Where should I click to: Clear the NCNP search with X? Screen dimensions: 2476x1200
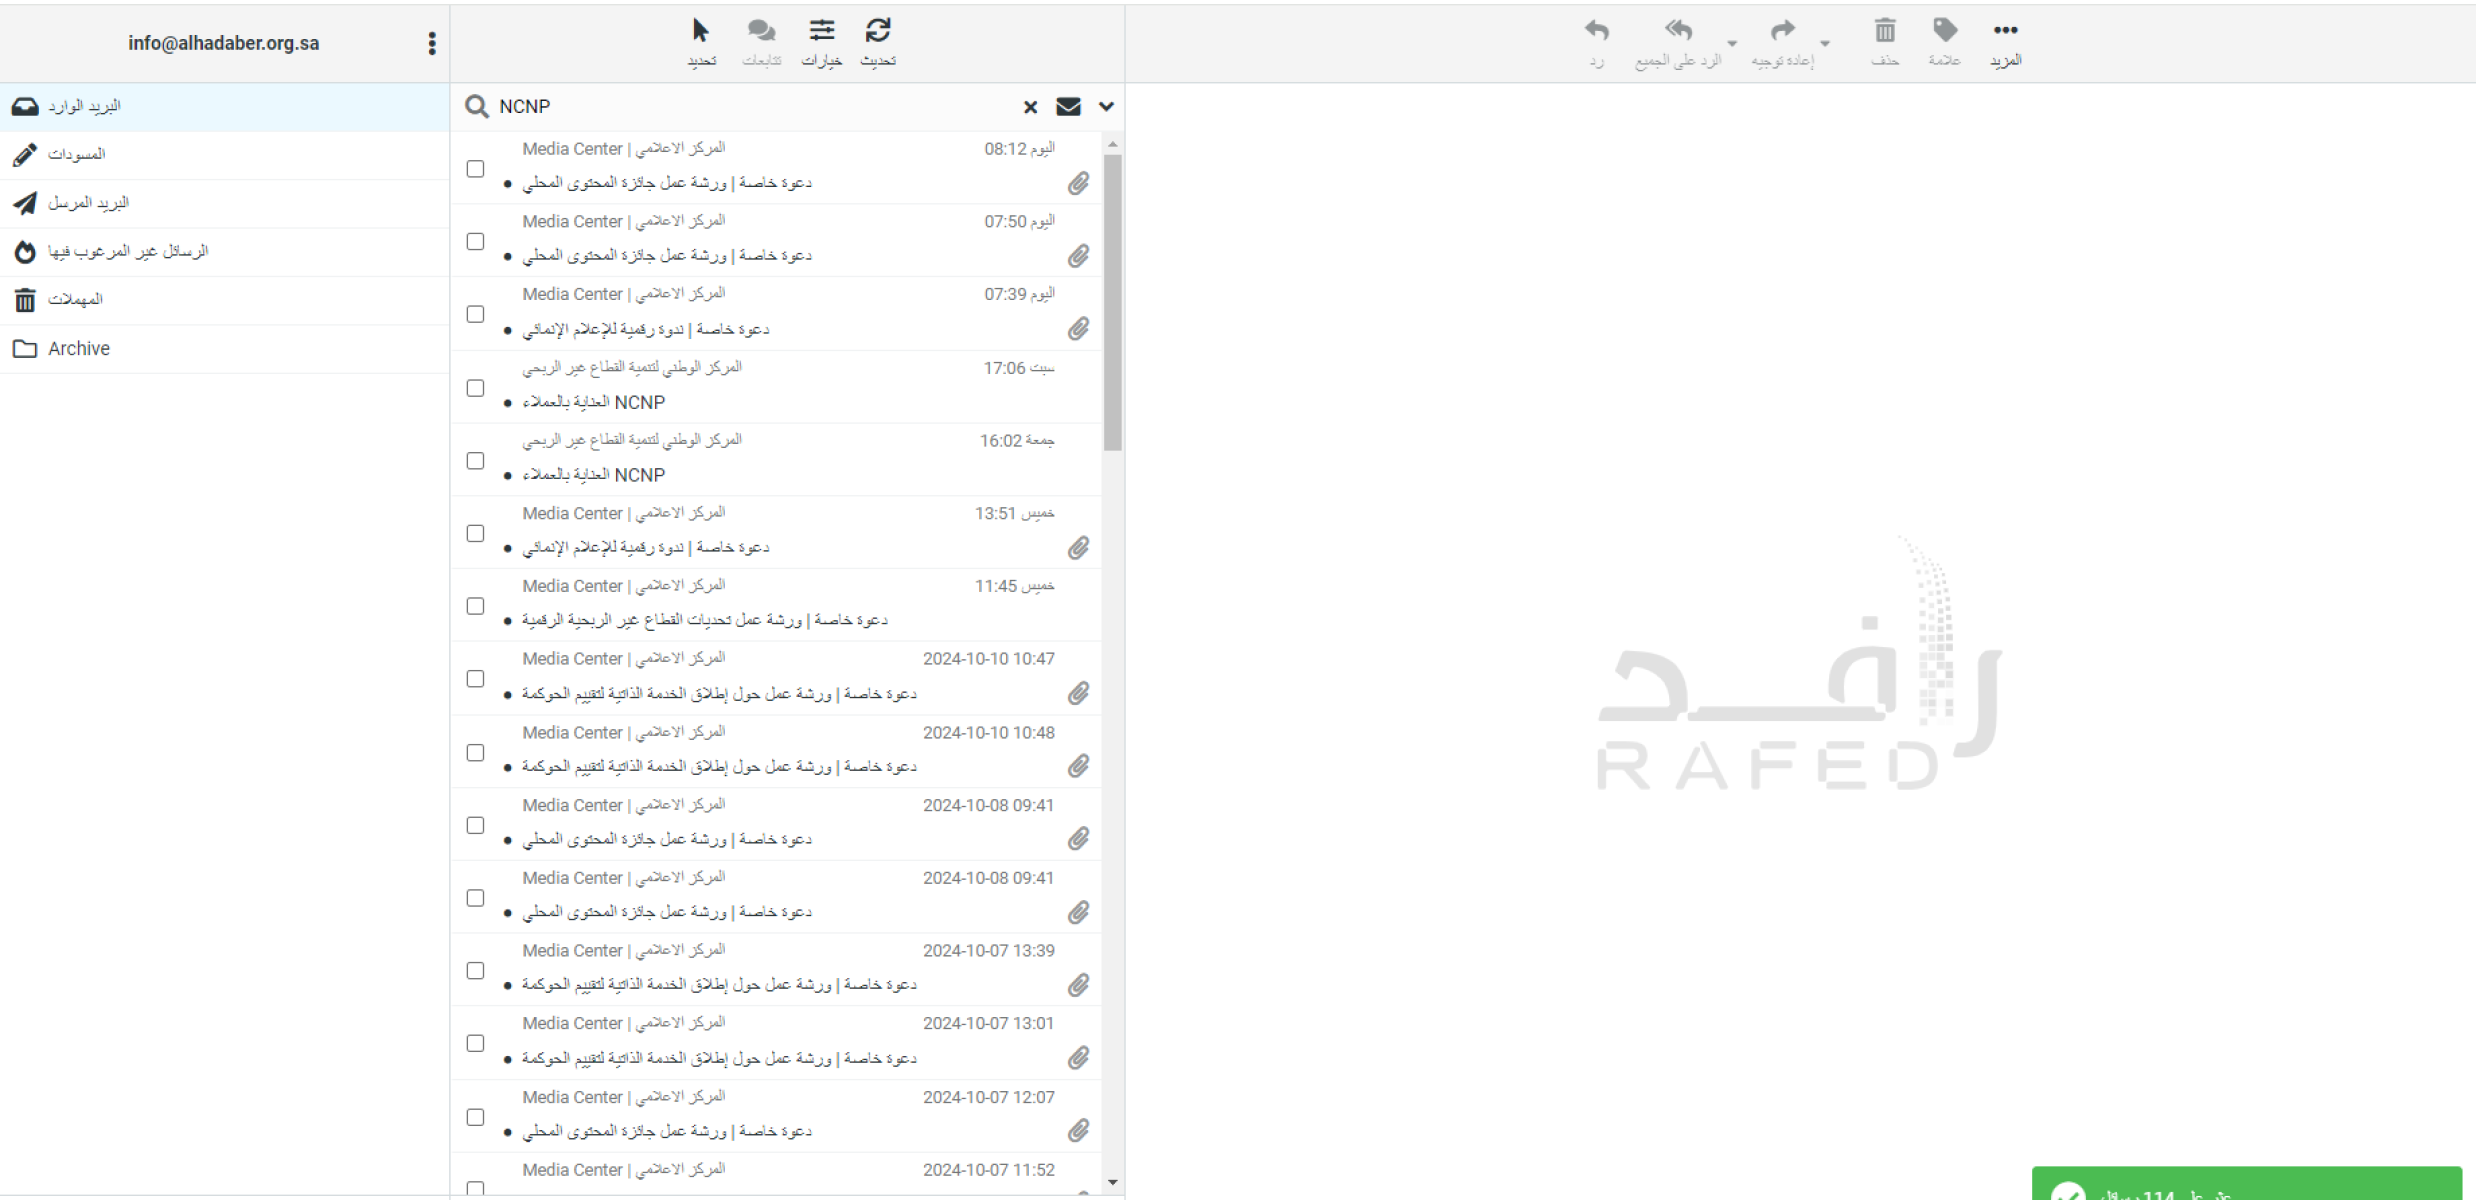click(x=1030, y=107)
